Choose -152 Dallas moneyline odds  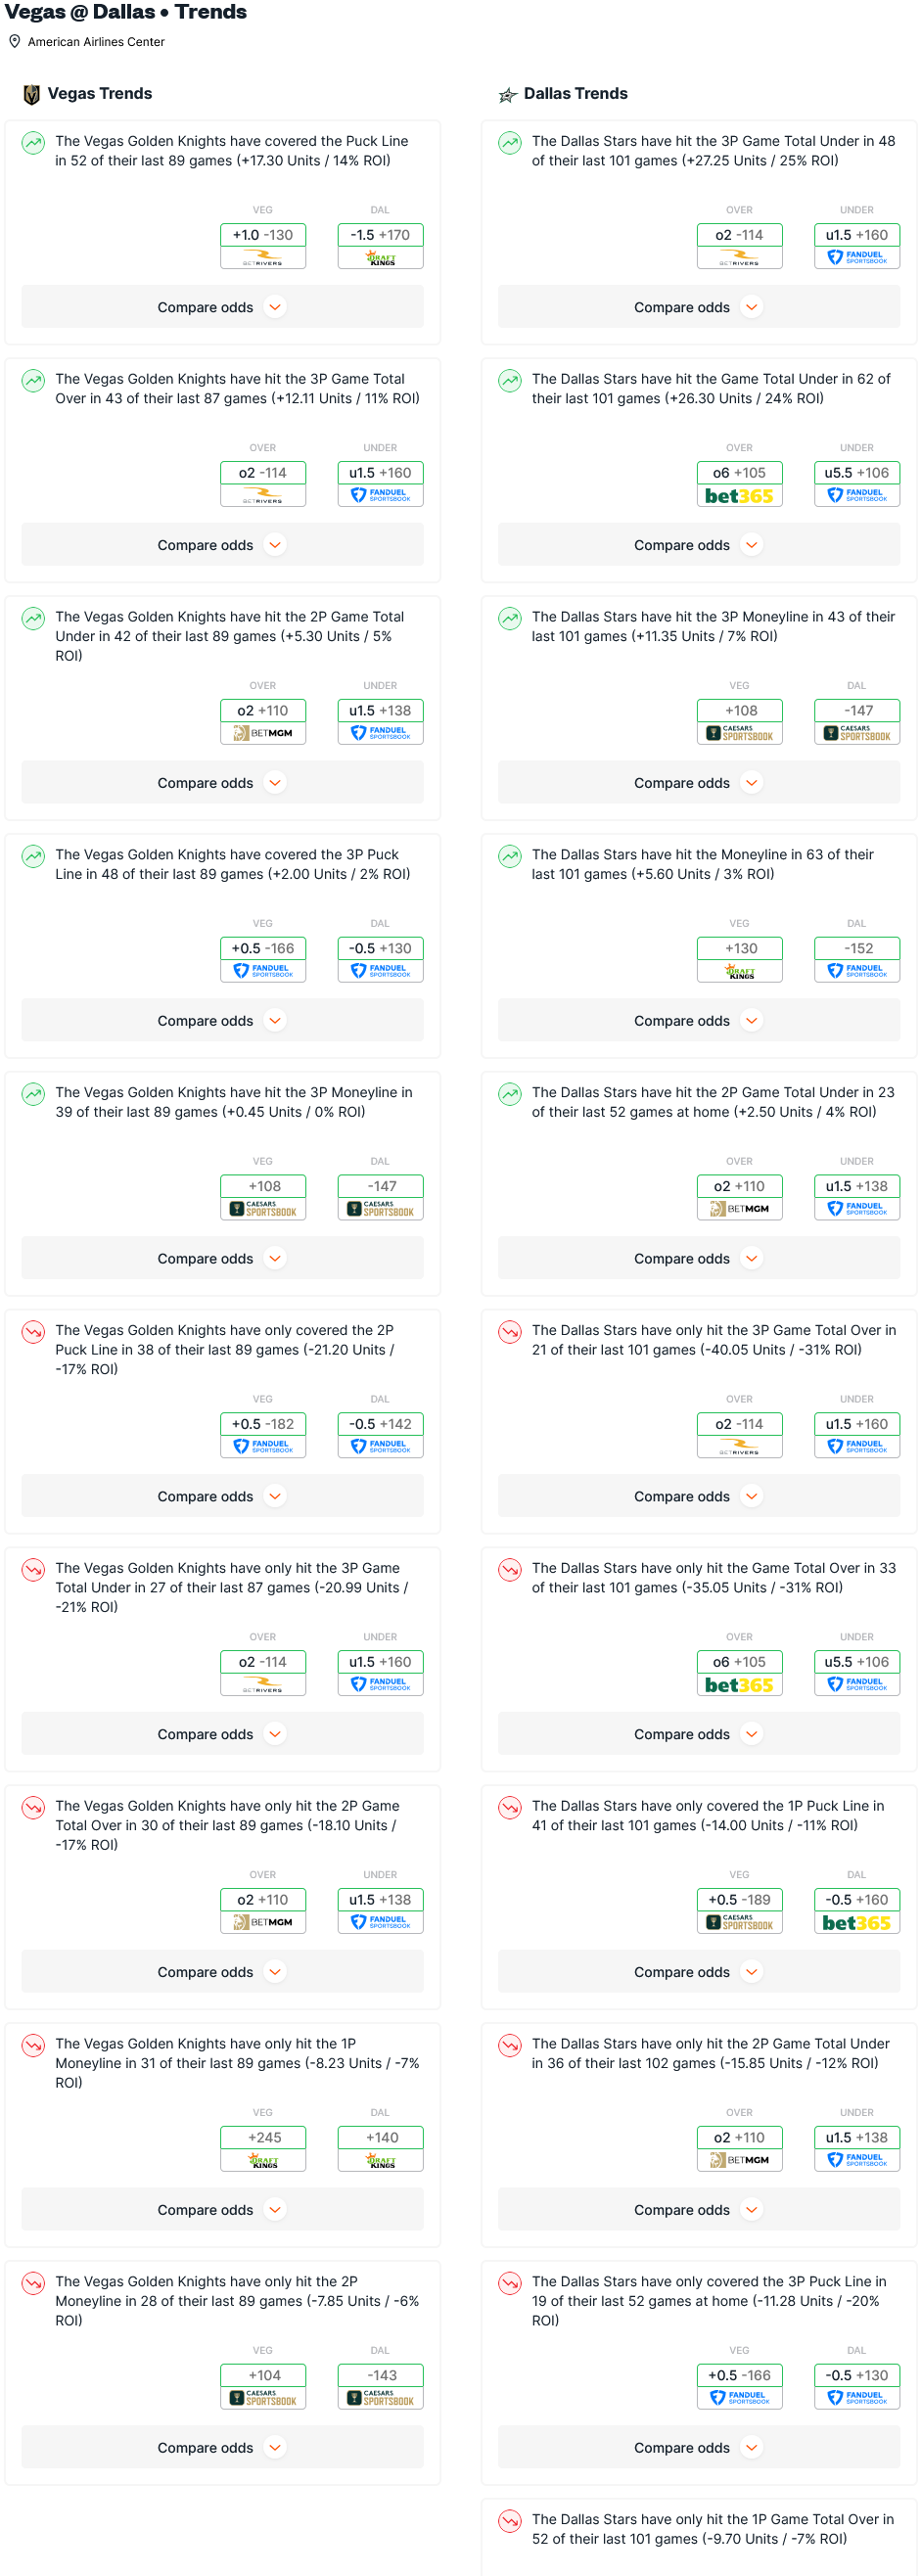pos(857,949)
